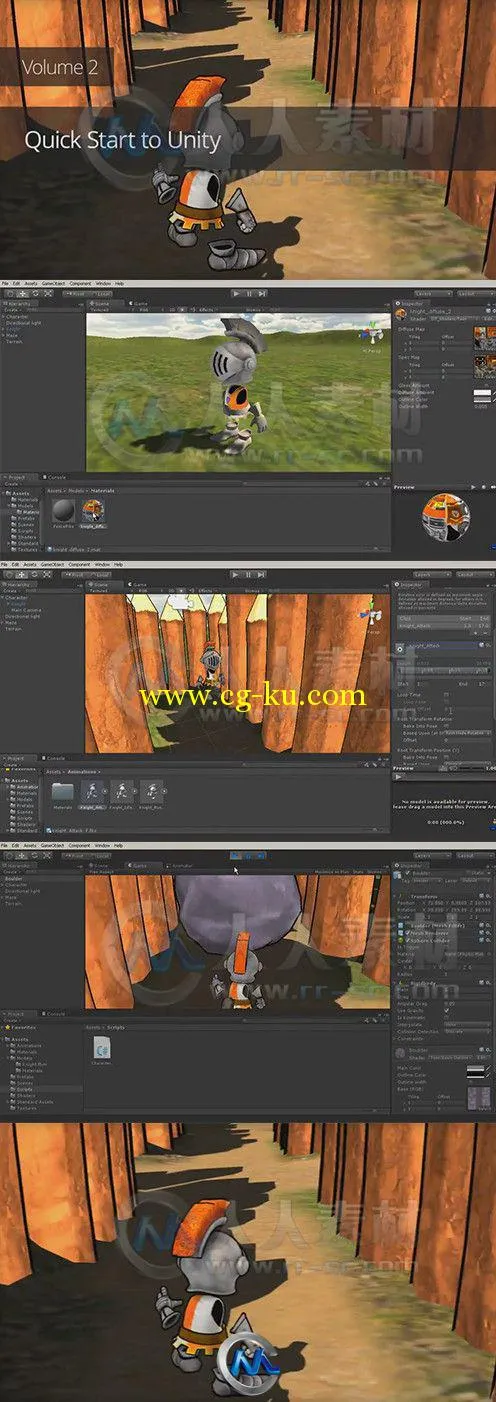Select Boulder in boulder-scene Hierarchy
The height and width of the screenshot is (1402, 496).
coord(15,879)
